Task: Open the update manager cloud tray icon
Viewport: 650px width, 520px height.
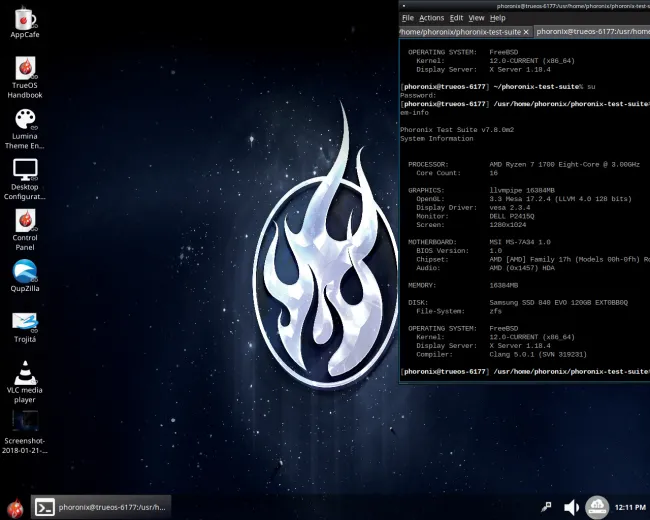Action: tap(597, 507)
